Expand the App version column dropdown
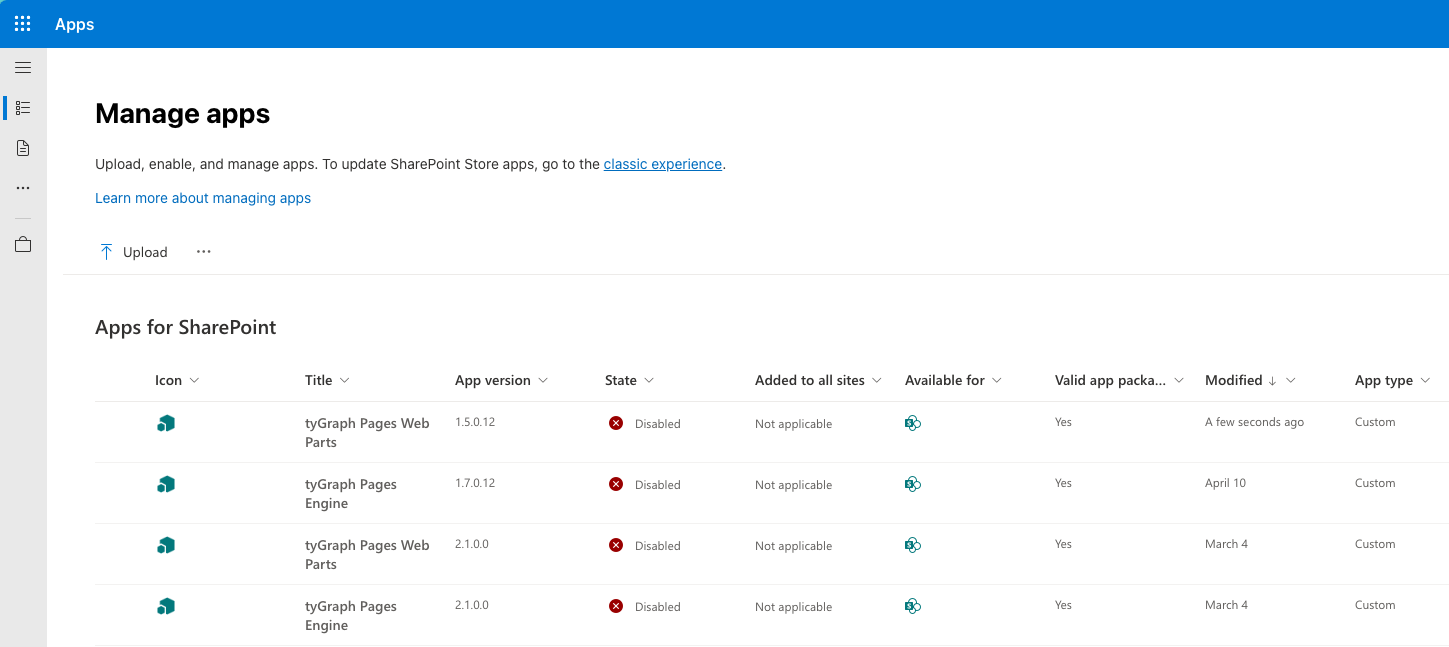Screen dimensions: 1449x647 [x=542, y=380]
